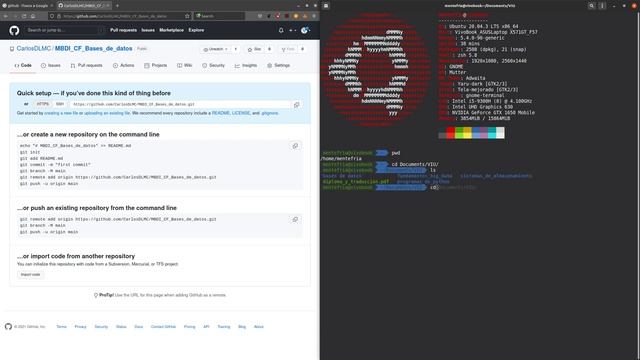Open the Firefox application menu icon
This screenshot has width=640, height=360.
coord(314,16)
